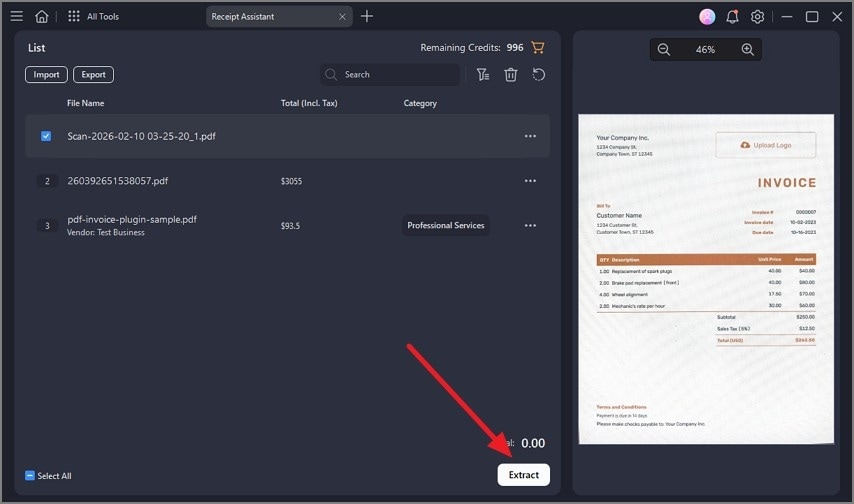Screen dimensions: 854x504
Task: Click the File Name column header
Action: [86, 103]
